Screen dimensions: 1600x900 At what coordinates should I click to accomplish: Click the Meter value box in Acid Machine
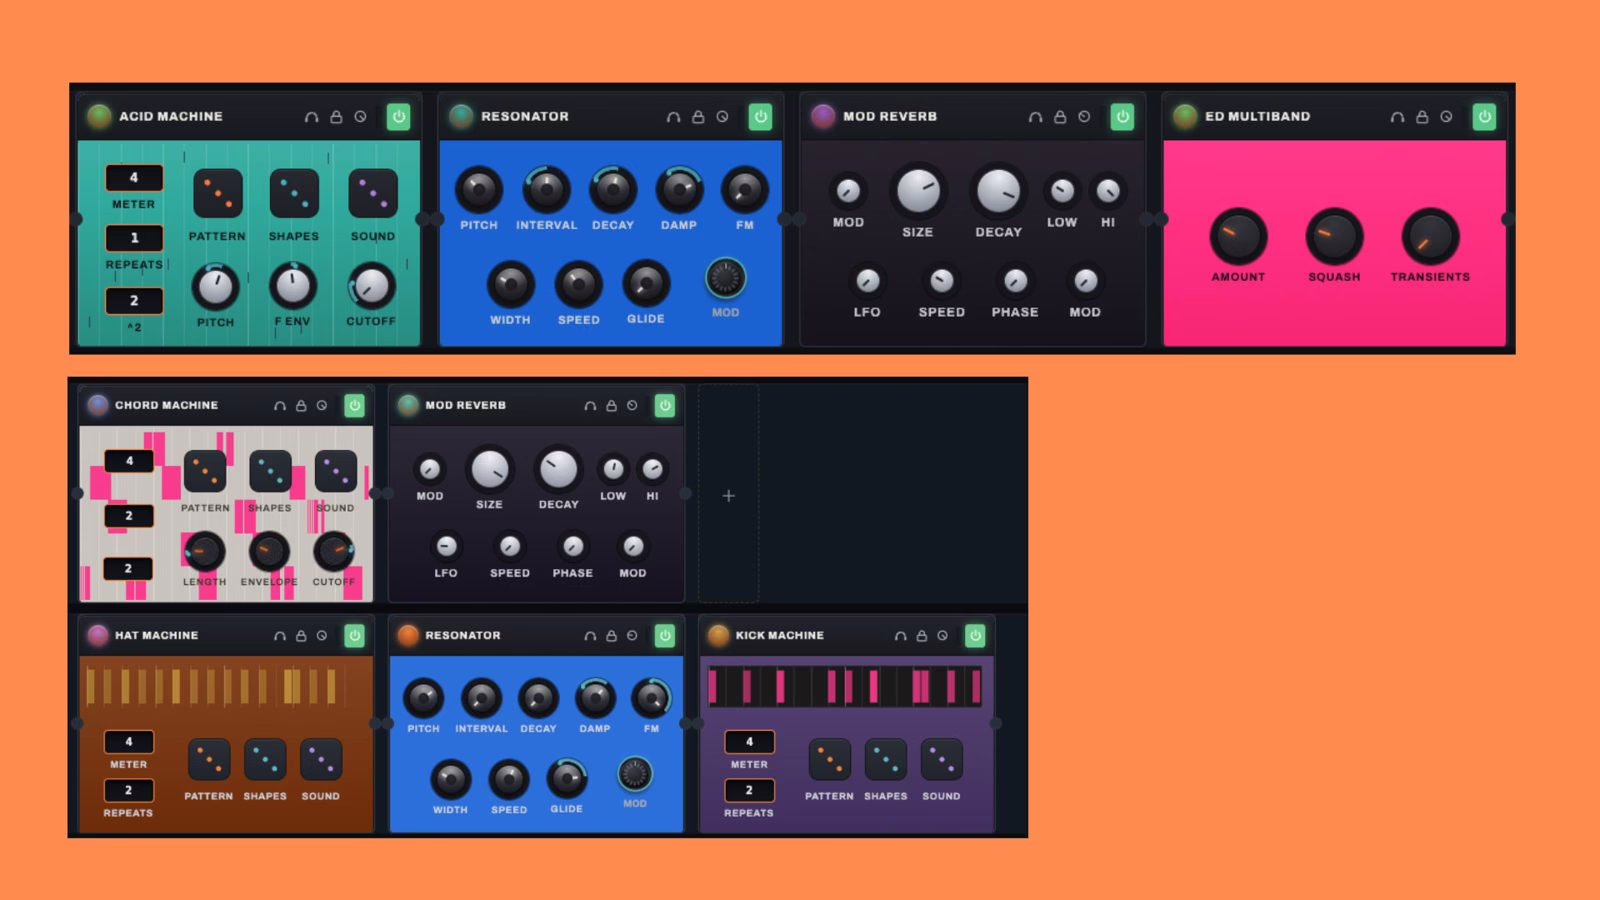134,178
